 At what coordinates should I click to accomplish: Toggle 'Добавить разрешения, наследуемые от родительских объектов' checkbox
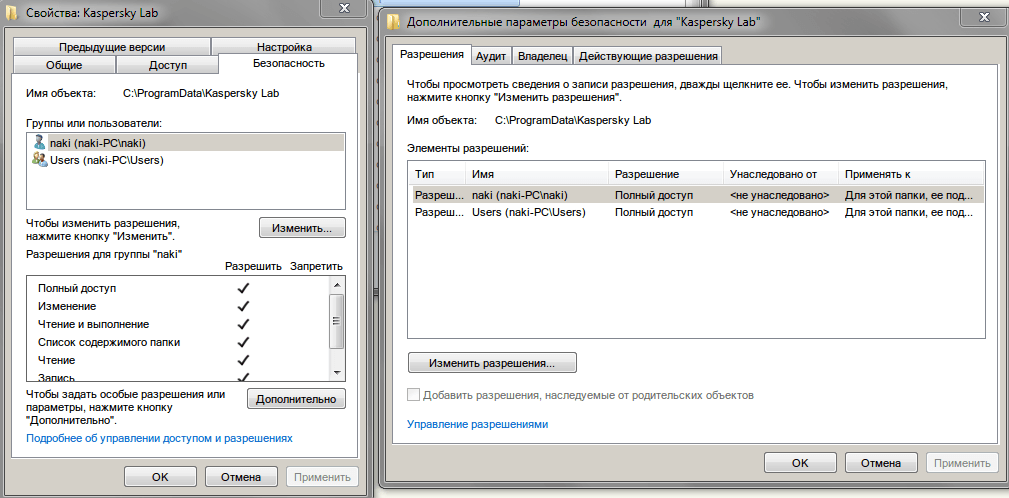tap(415, 395)
